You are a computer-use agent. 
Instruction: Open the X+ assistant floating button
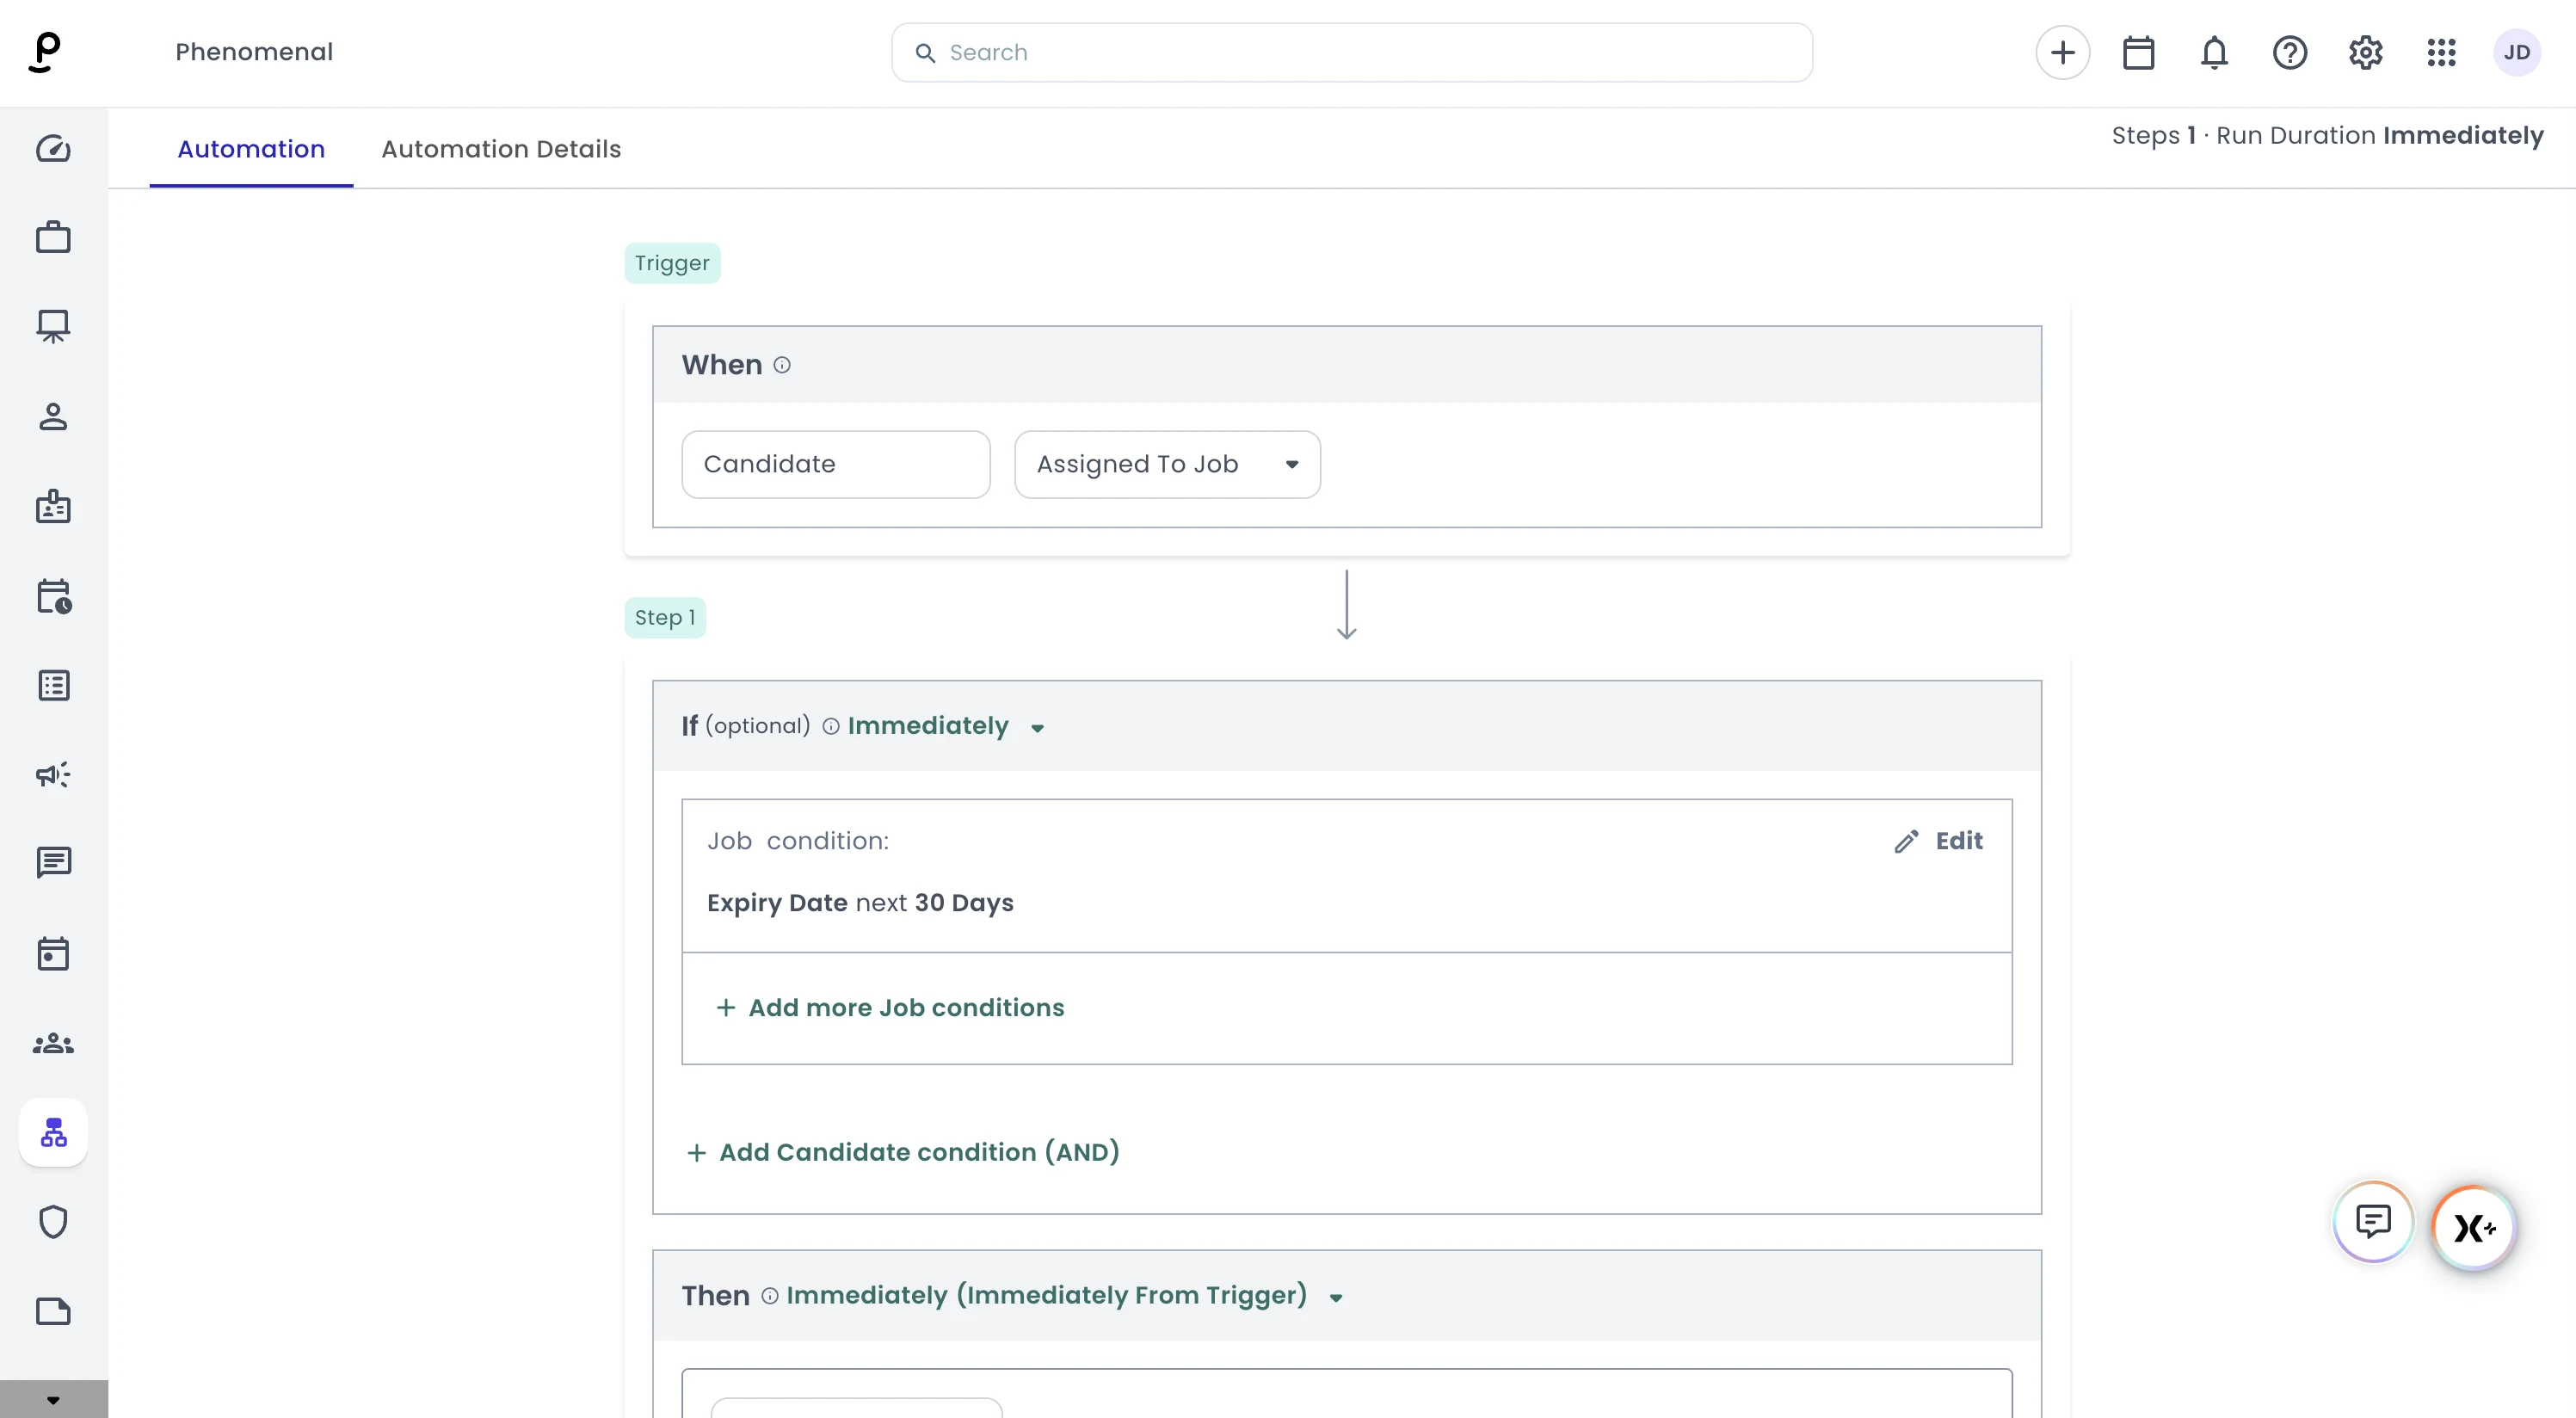[x=2474, y=1227]
